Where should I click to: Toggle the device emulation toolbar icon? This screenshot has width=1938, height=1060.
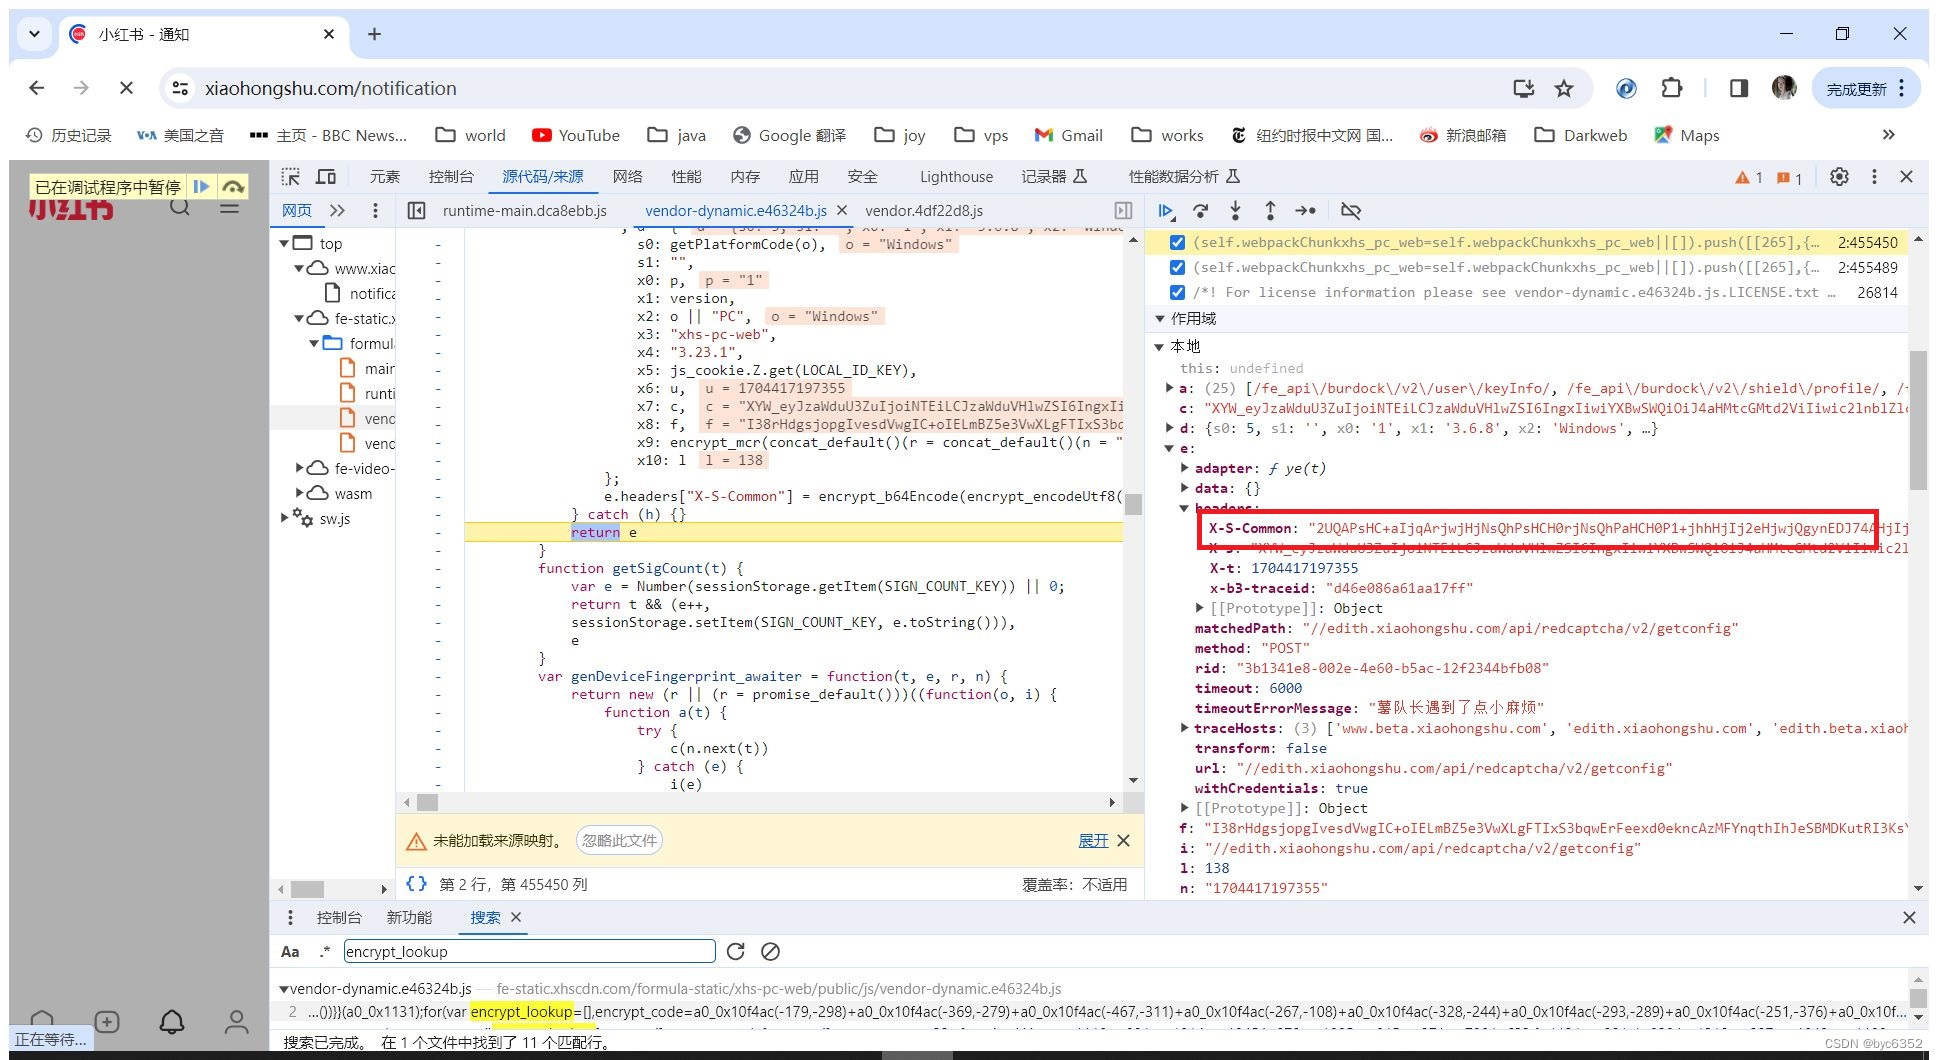pyautogui.click(x=326, y=176)
